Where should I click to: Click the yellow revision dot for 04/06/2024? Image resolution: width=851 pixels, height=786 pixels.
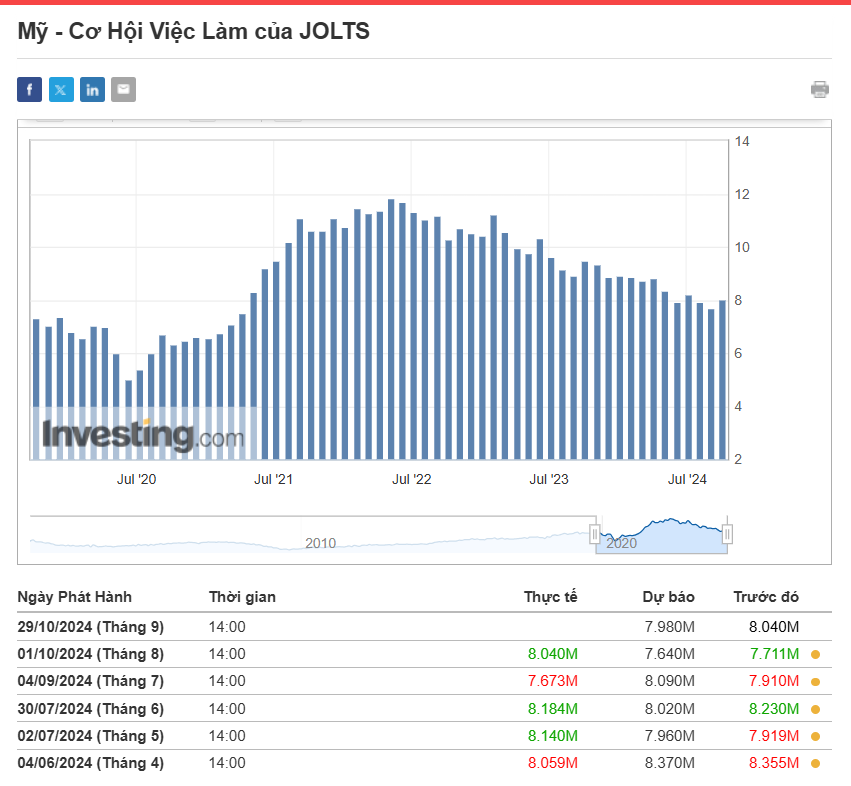[x=816, y=764]
